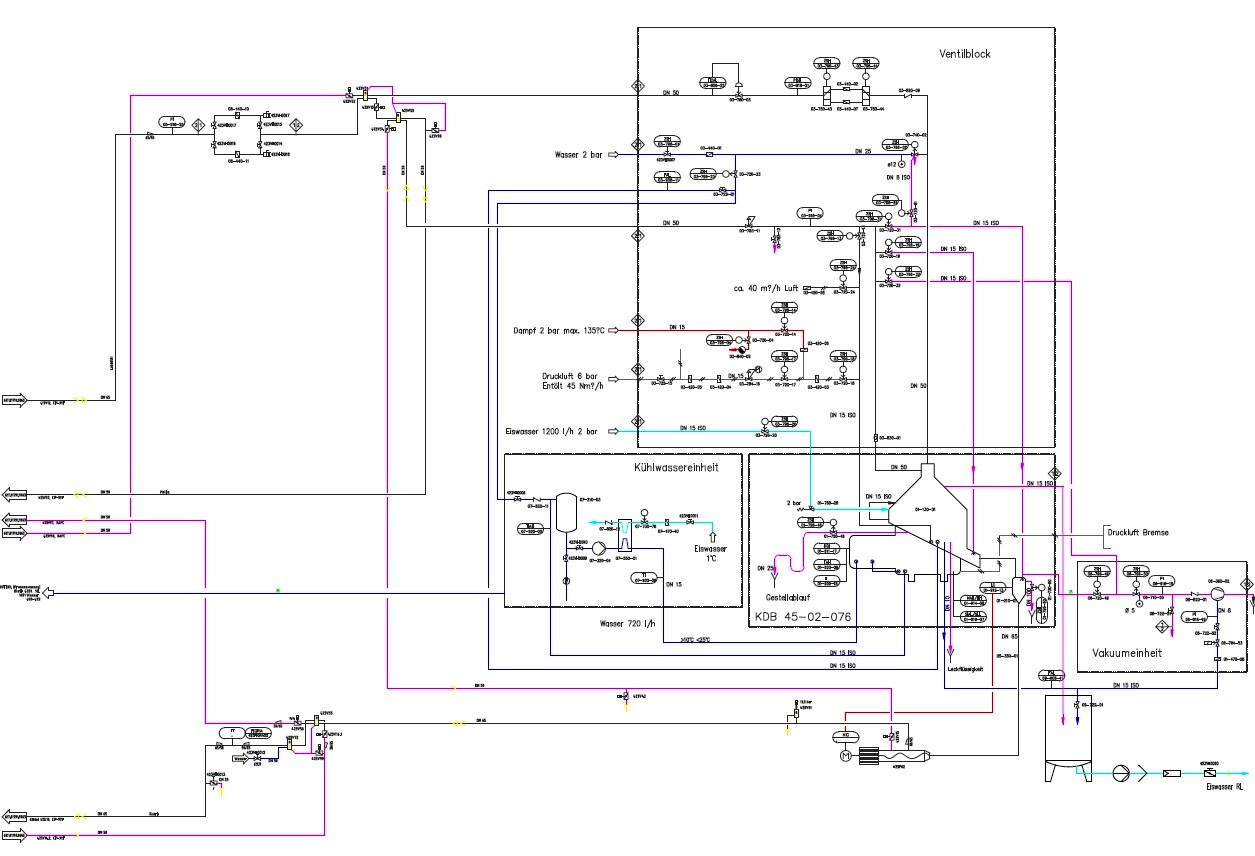The width and height of the screenshot is (1255, 856).
Task: Click the circular pump in Kühlwassereinheit
Action: (x=599, y=548)
